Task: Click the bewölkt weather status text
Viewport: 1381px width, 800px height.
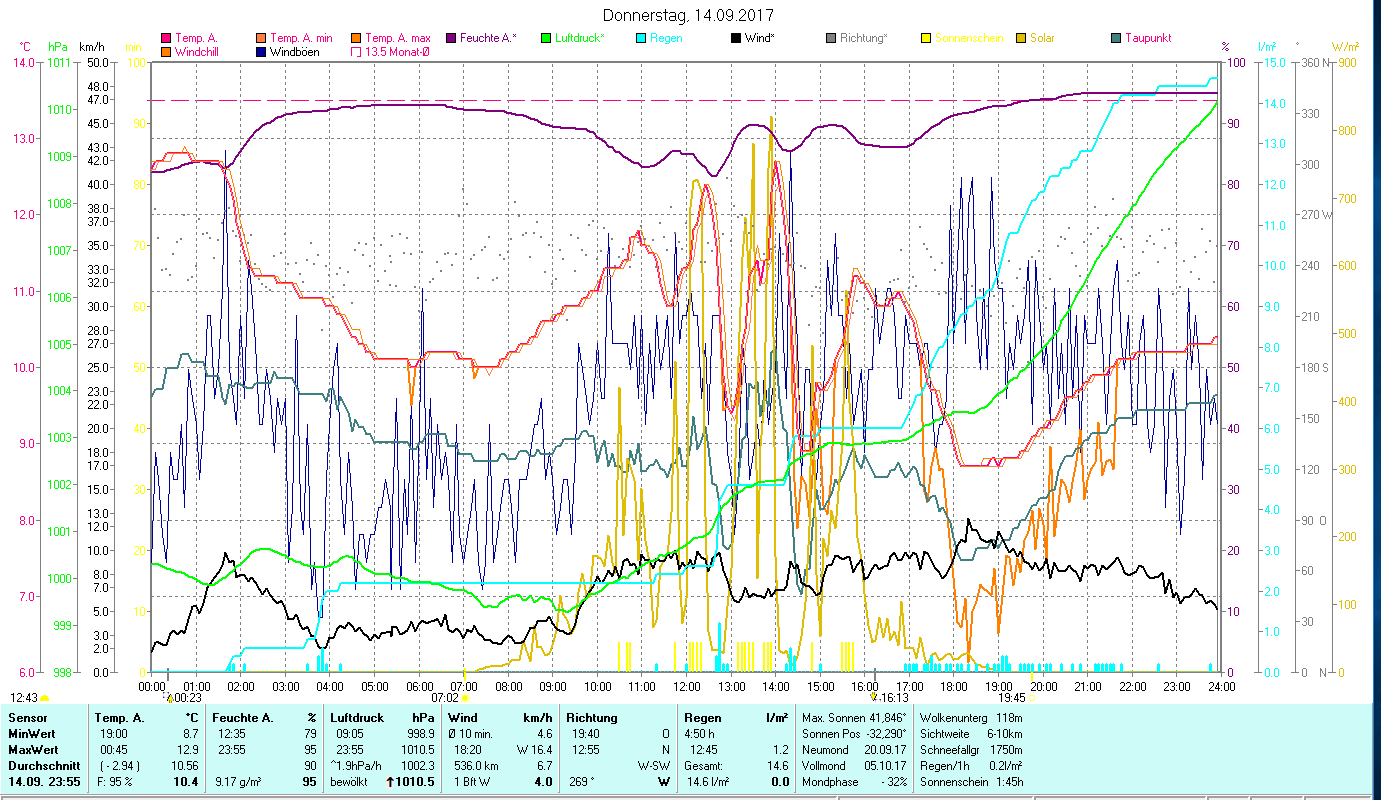Action: [x=350, y=782]
